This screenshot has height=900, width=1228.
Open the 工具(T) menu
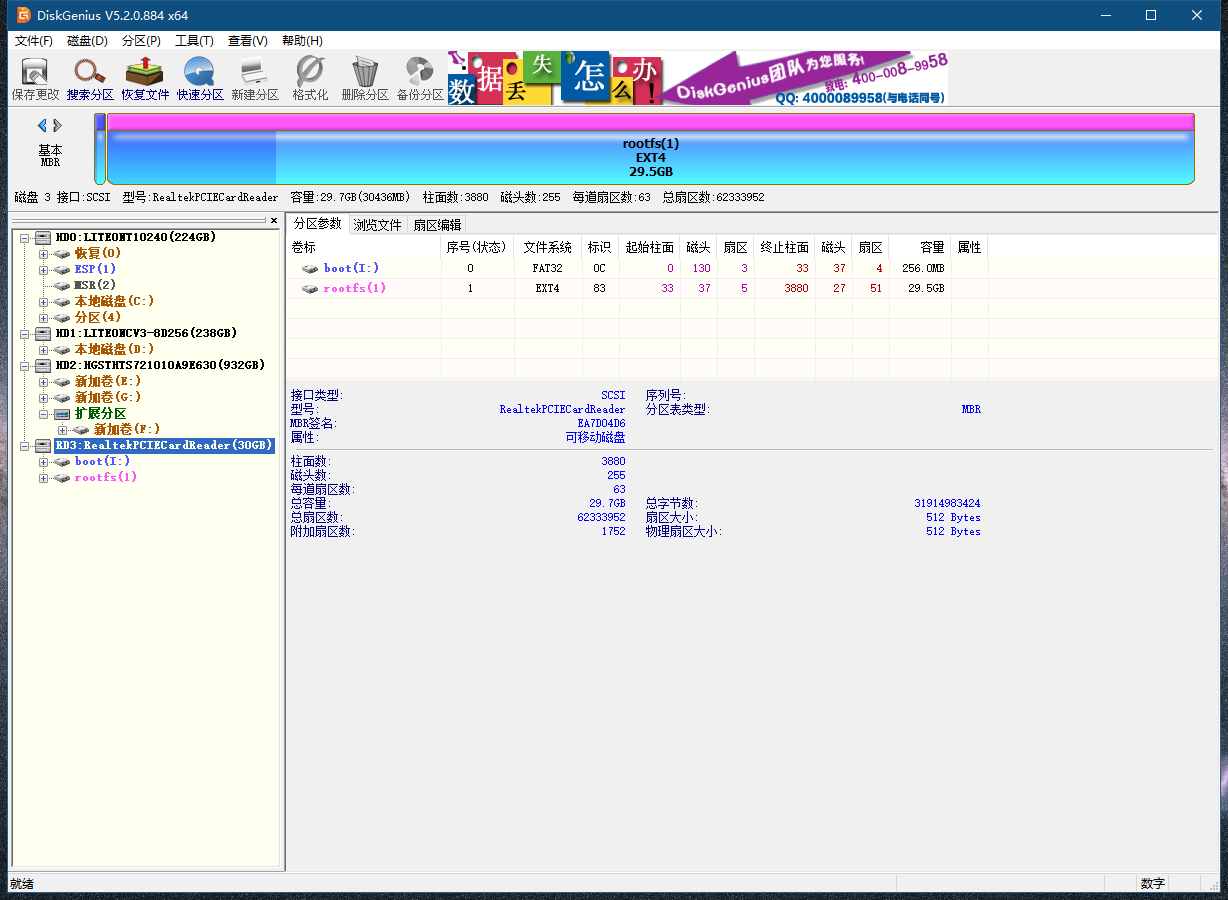coord(194,41)
